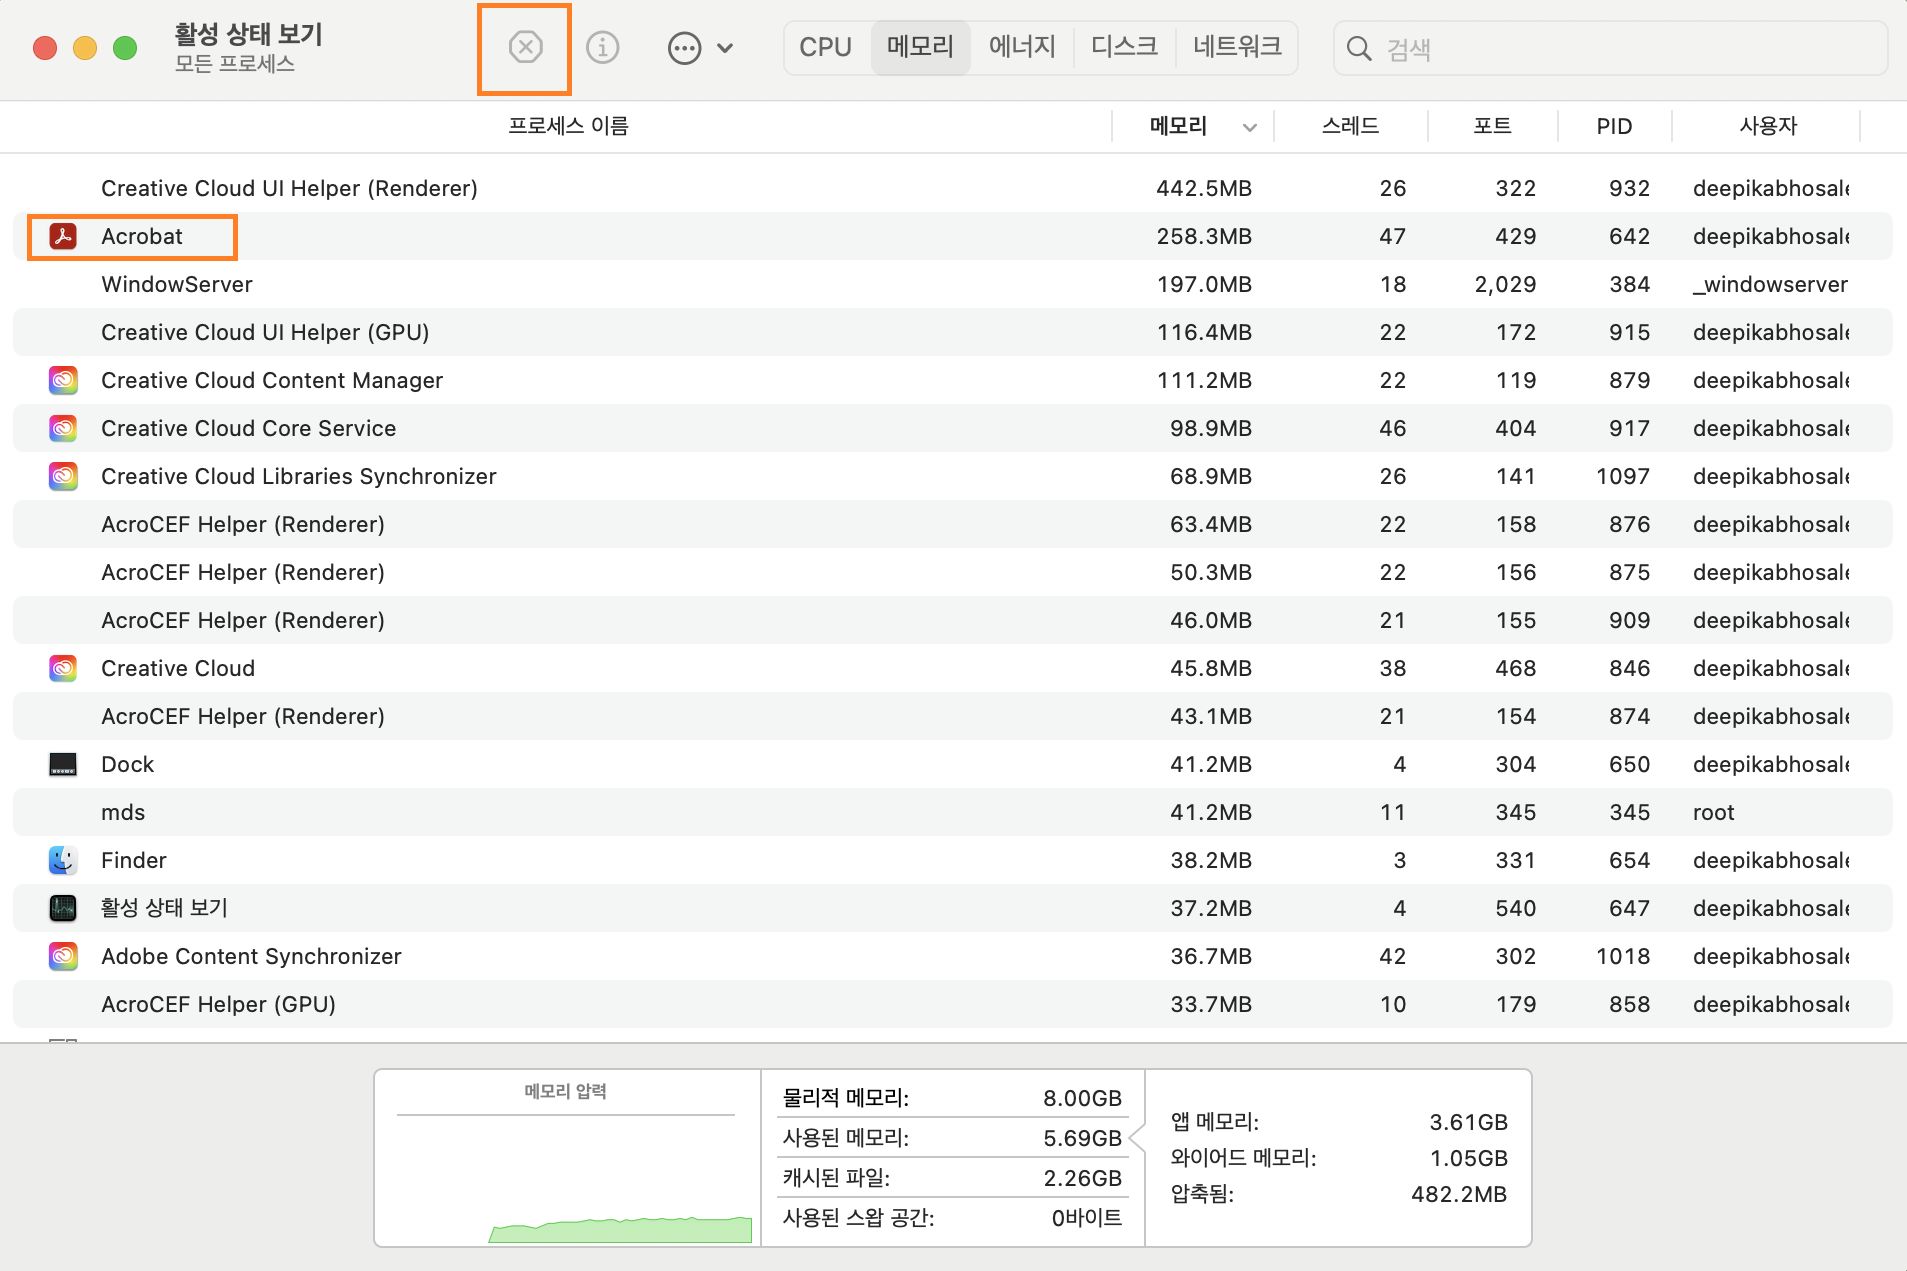Open the sort direction chevron on 메모리 column
The width and height of the screenshot is (1907, 1271).
click(1249, 126)
